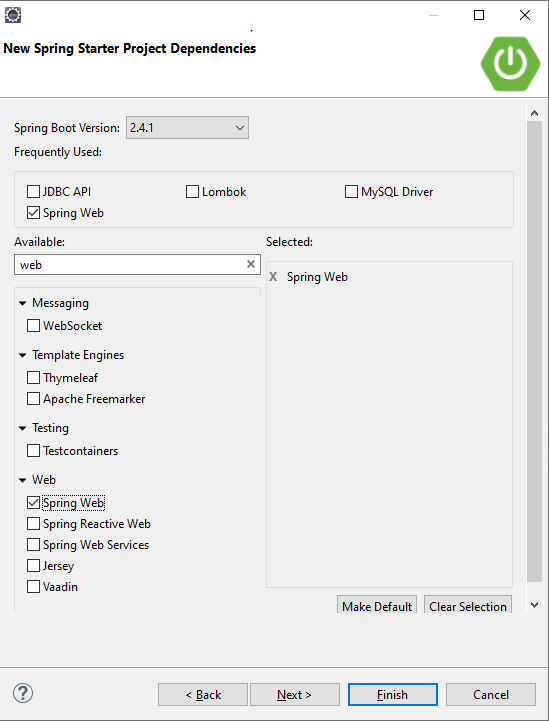Click the Back button

click(x=203, y=694)
